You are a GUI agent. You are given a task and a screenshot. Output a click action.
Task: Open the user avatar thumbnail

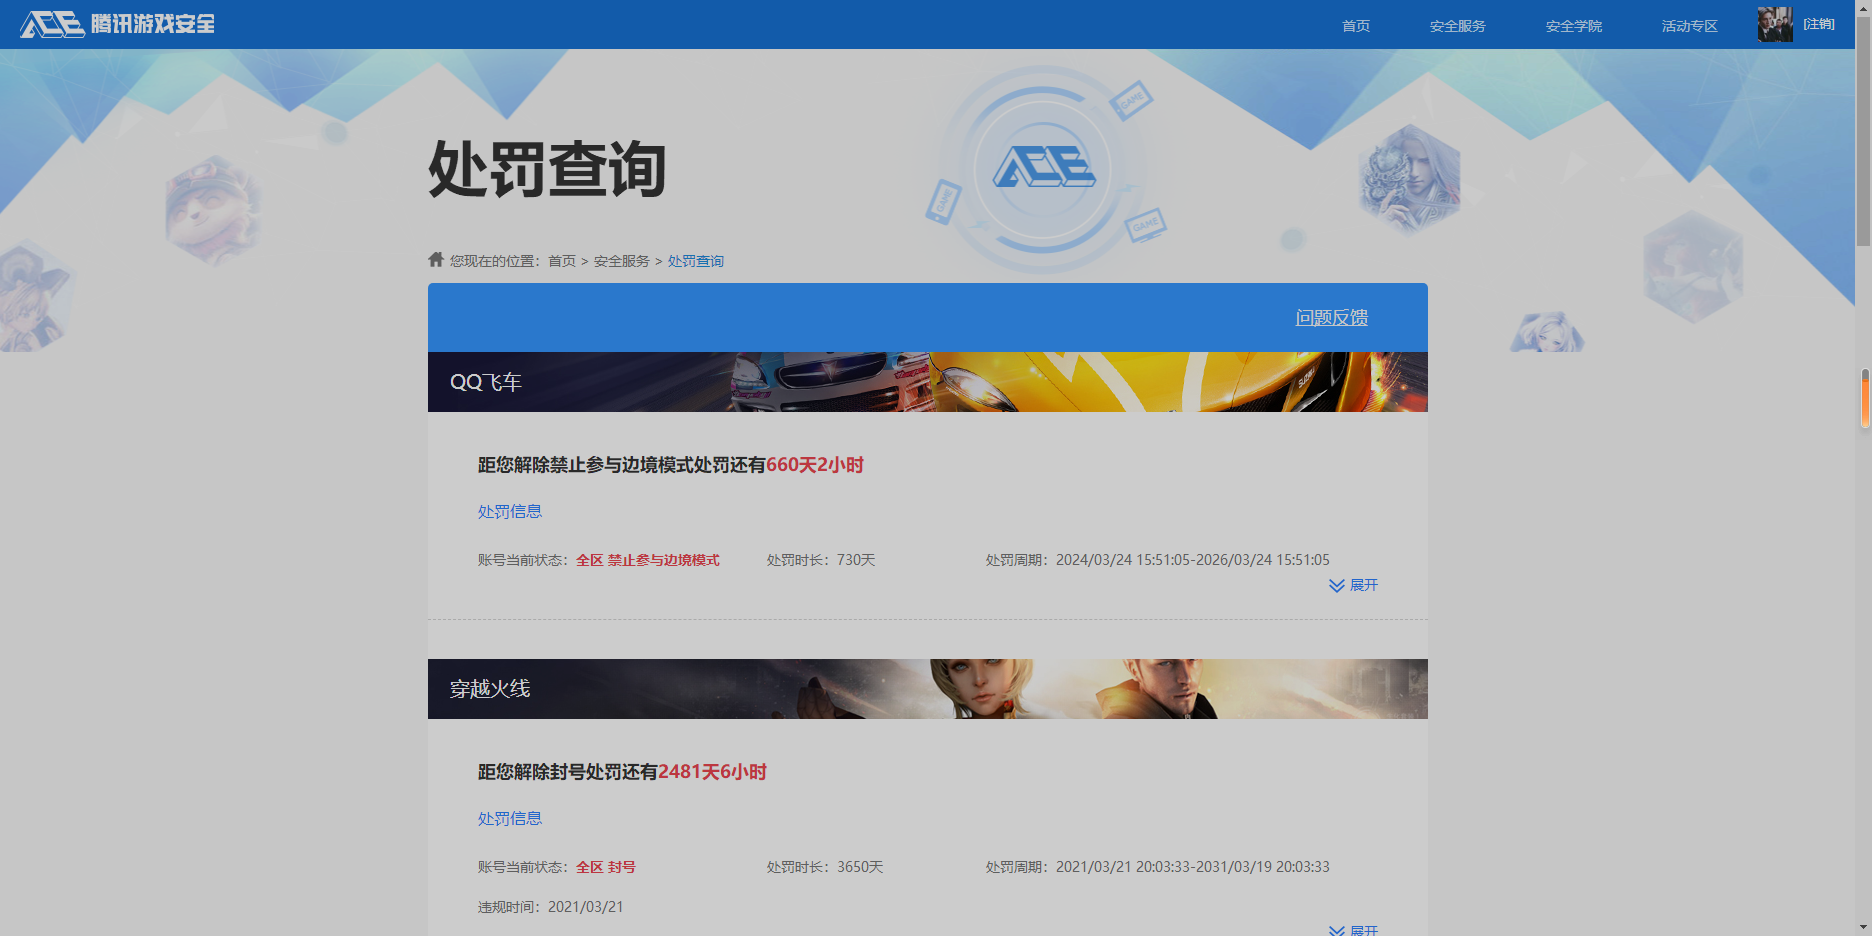[1775, 24]
